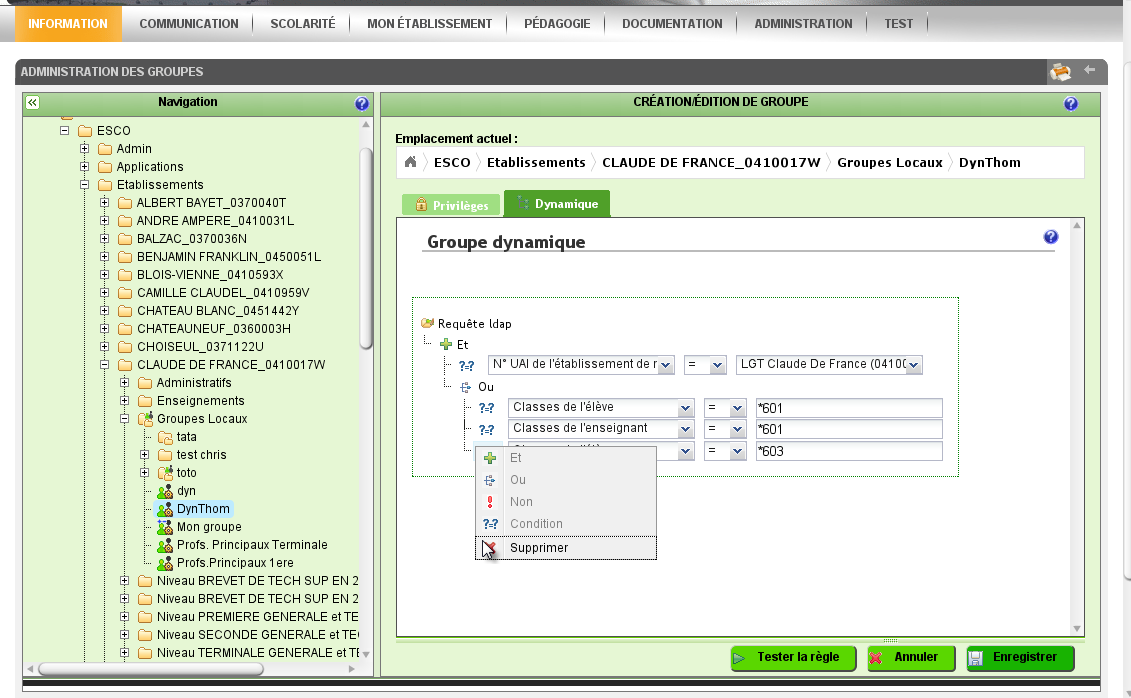Expand the Admin folder in tree

click(85, 149)
